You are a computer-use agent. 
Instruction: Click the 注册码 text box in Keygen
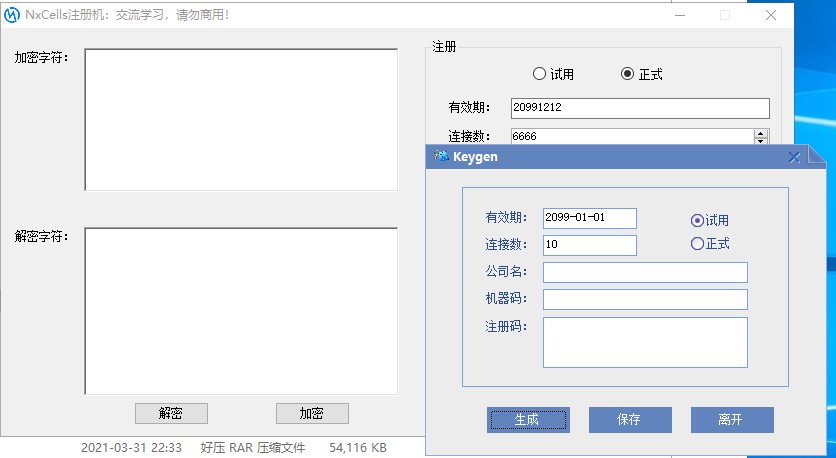(645, 342)
